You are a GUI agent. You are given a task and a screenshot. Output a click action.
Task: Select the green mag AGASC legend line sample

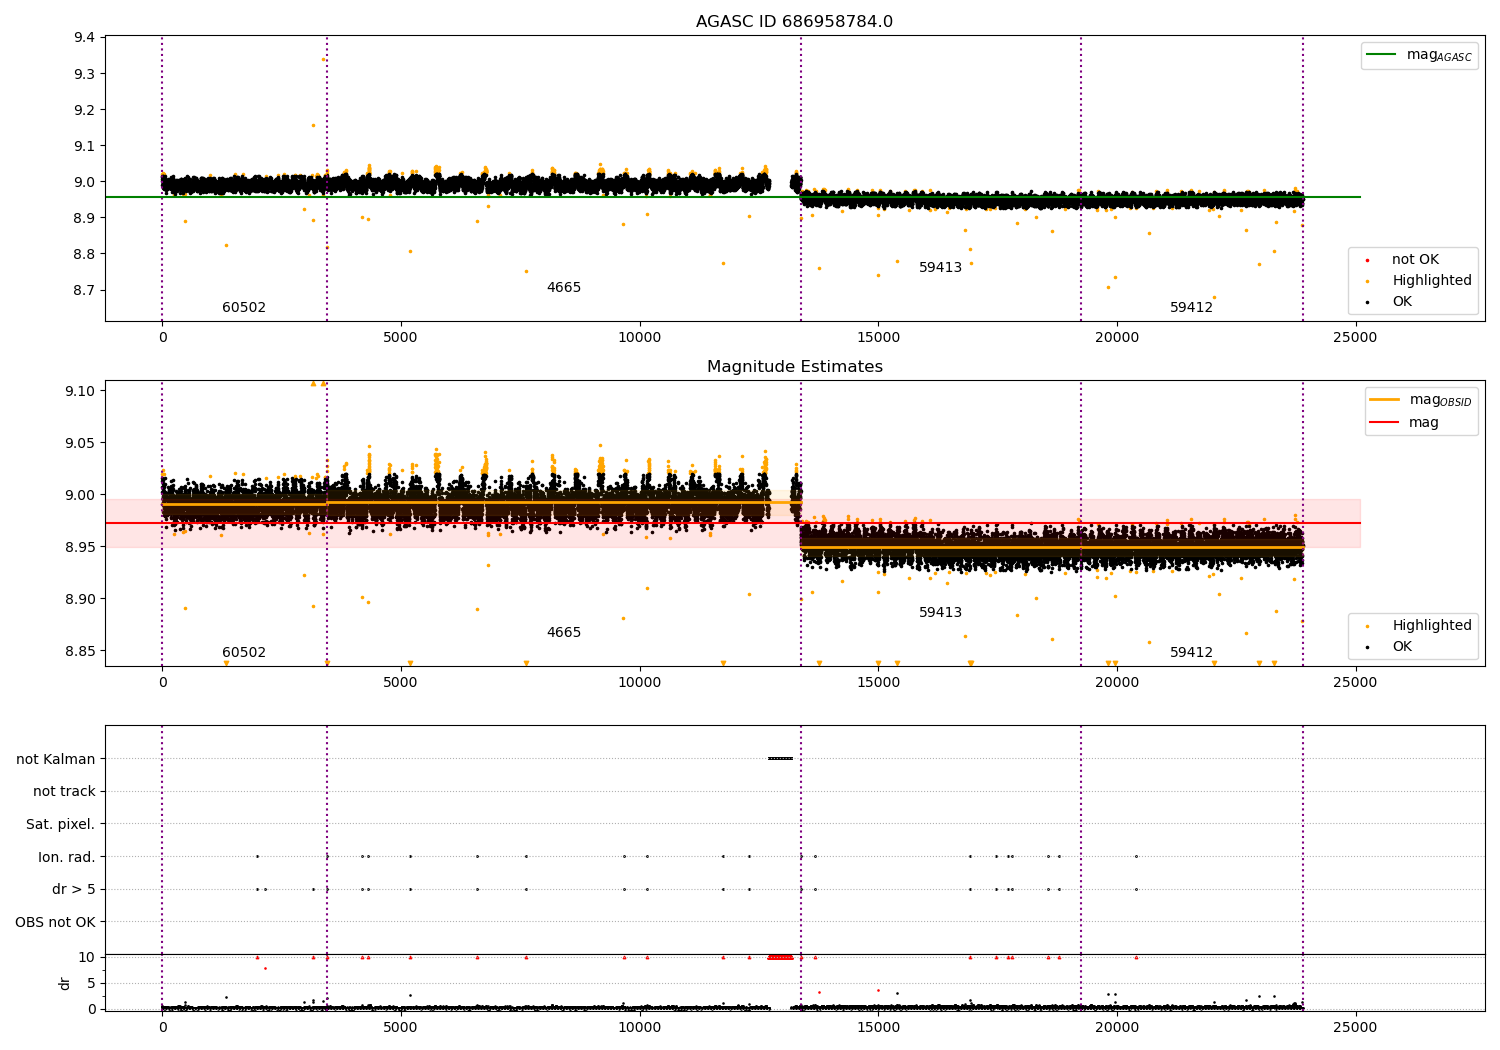[x=1381, y=55]
